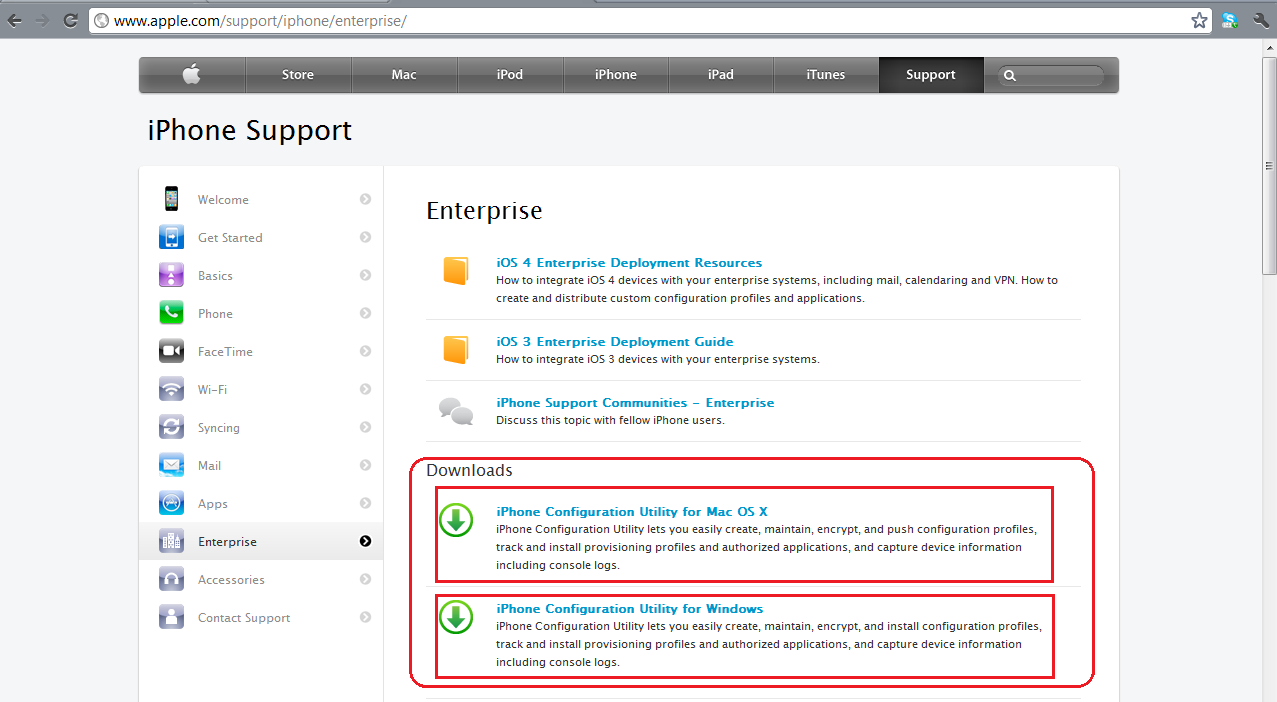Expand the Accessories row arrow
Image resolution: width=1277 pixels, height=702 pixels.
(x=365, y=579)
